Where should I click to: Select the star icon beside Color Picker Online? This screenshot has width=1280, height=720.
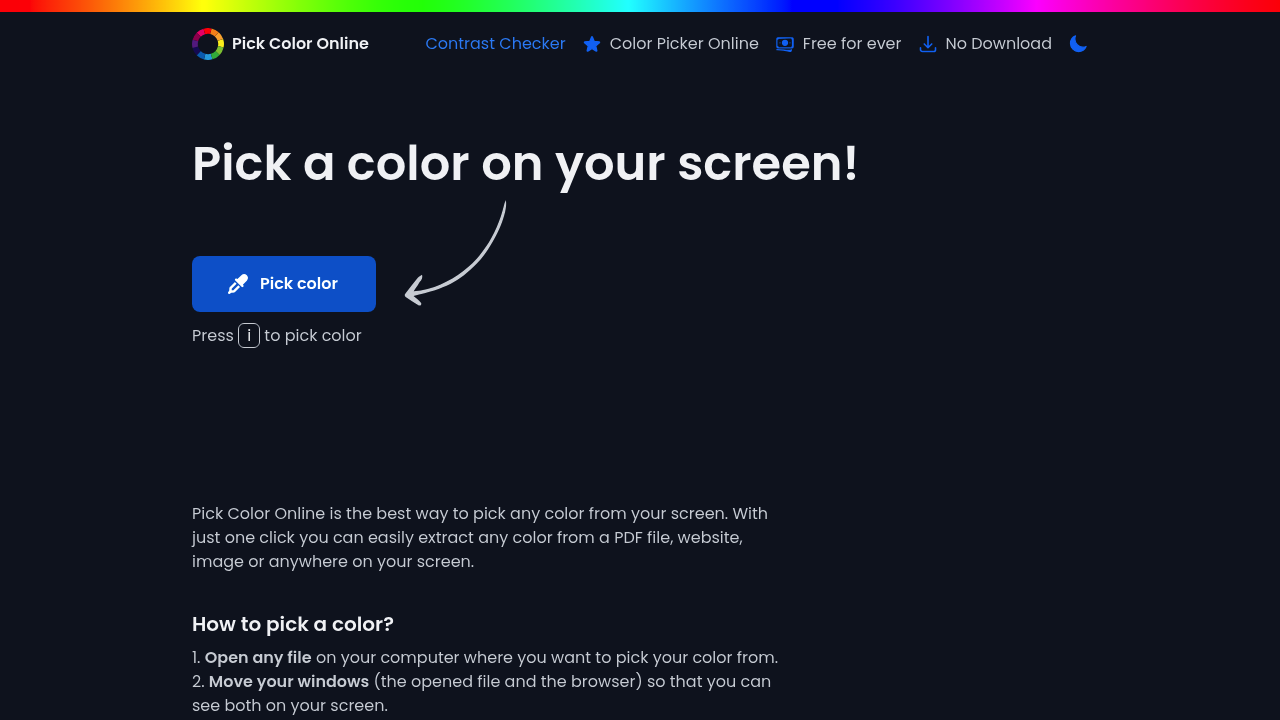tap(592, 44)
